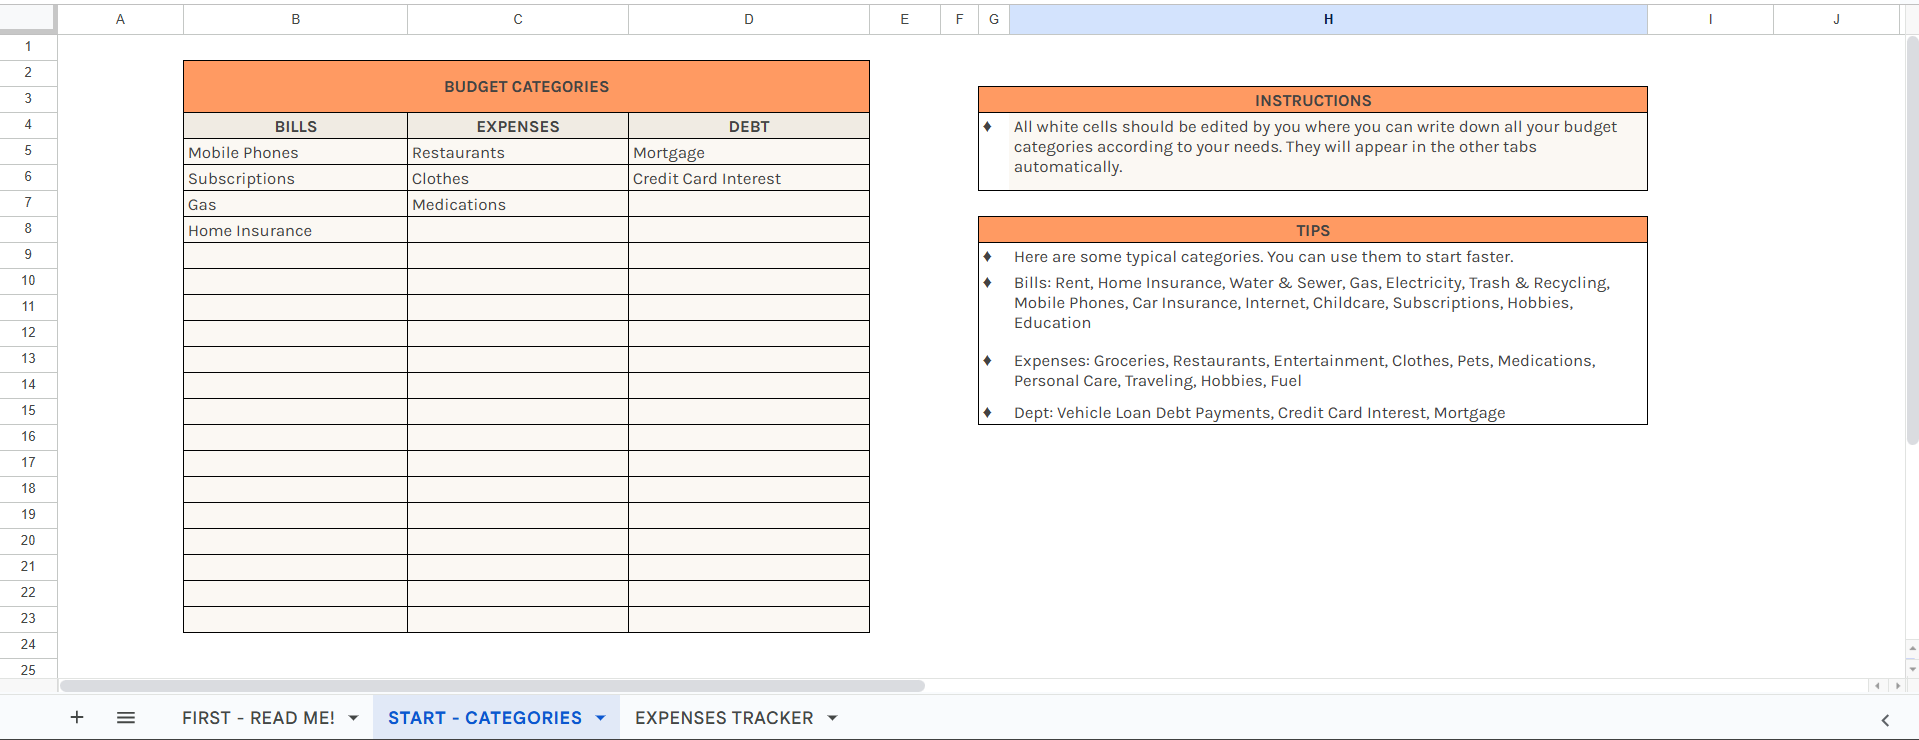Open the FIRST - READ ME! tab menu arrow
This screenshot has width=1919, height=740.
tap(353, 718)
